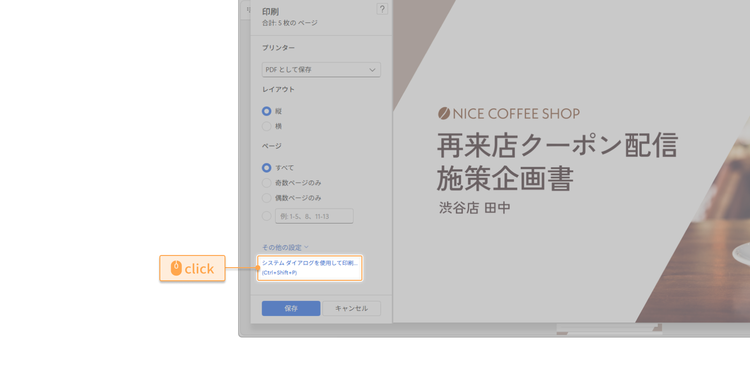Viewport: 750px width, 375px height.
Task: Open the printer dropdown showing PDFとして保存
Action: [321, 69]
